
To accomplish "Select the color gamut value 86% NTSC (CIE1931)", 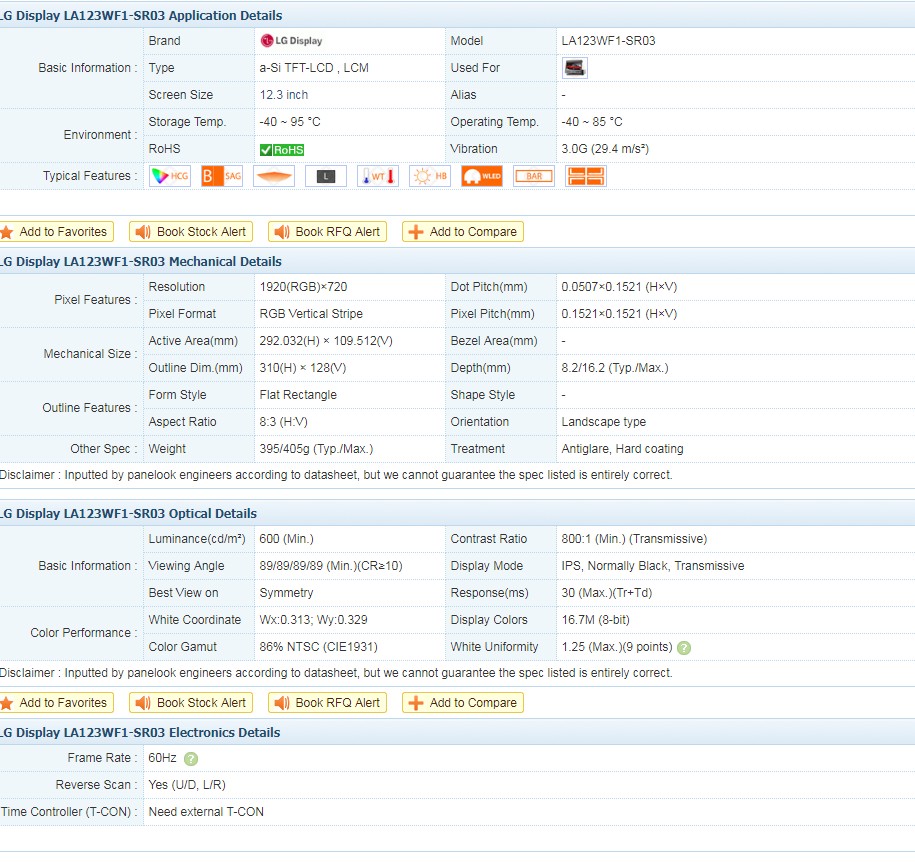I will click(x=319, y=647).
